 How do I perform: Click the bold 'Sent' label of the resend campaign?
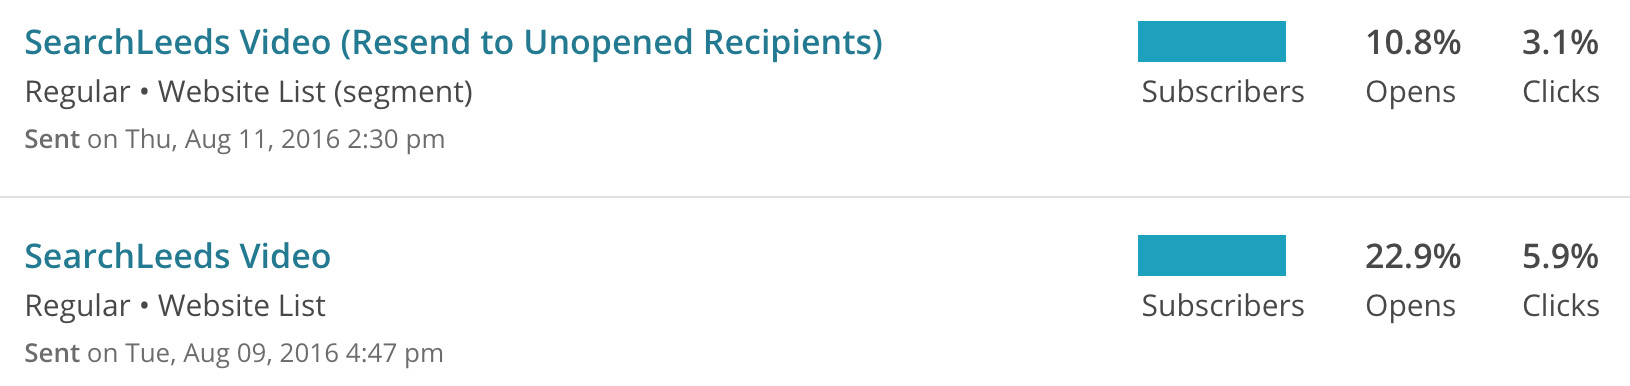[52, 139]
